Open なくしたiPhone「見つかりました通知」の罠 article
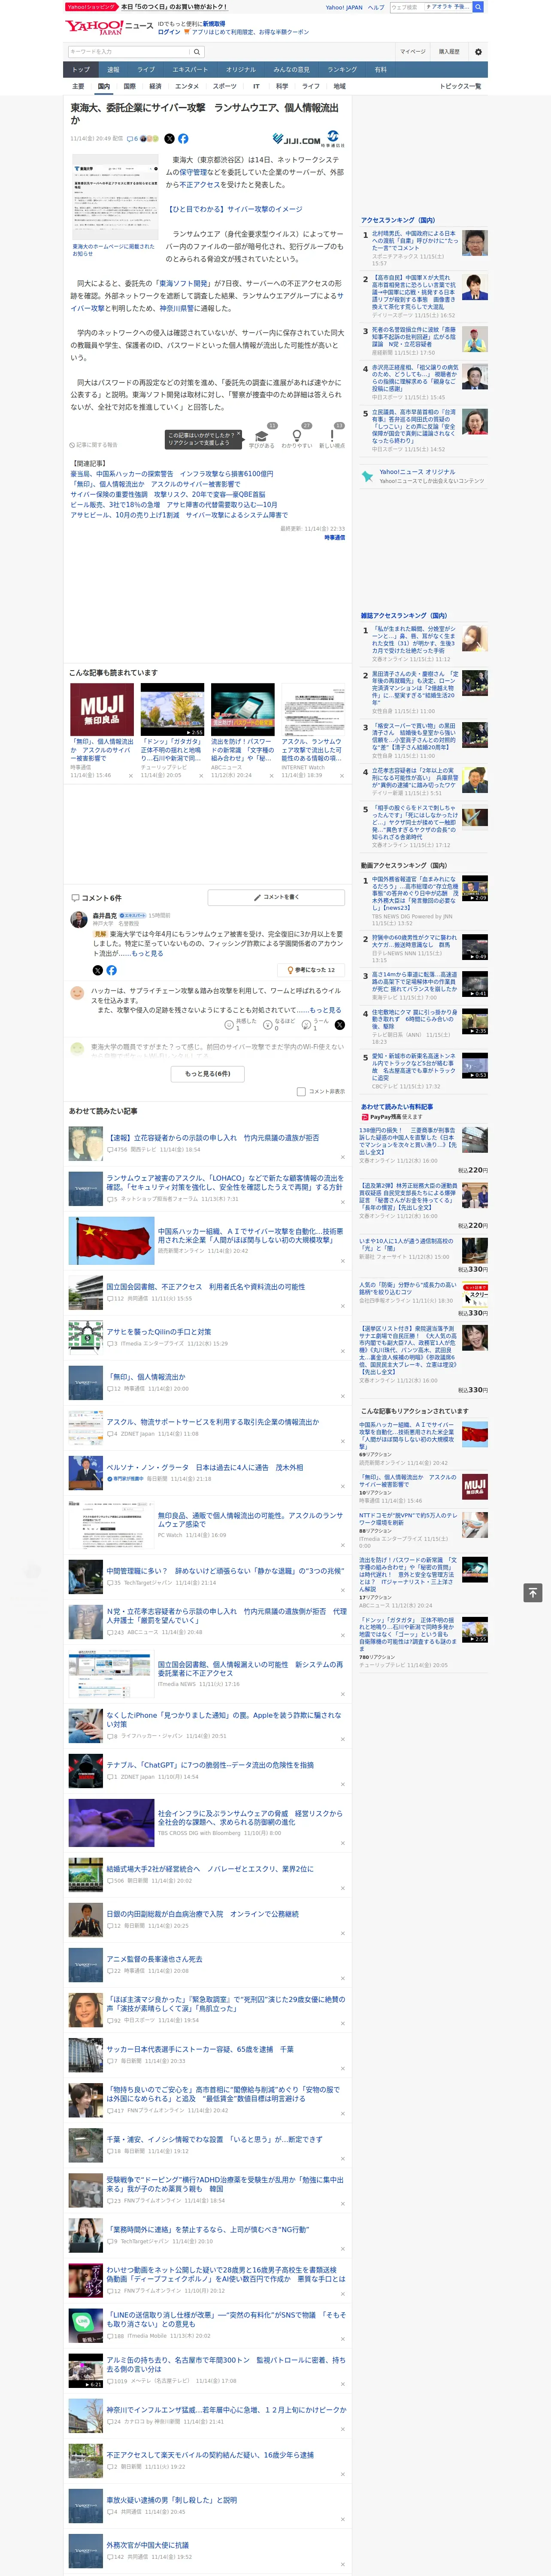This screenshot has width=551, height=2576. coord(224,1719)
